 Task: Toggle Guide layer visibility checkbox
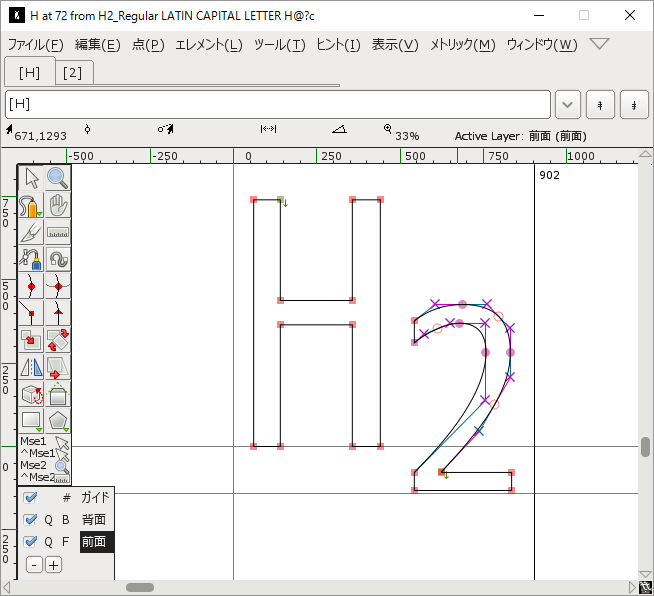coord(30,497)
